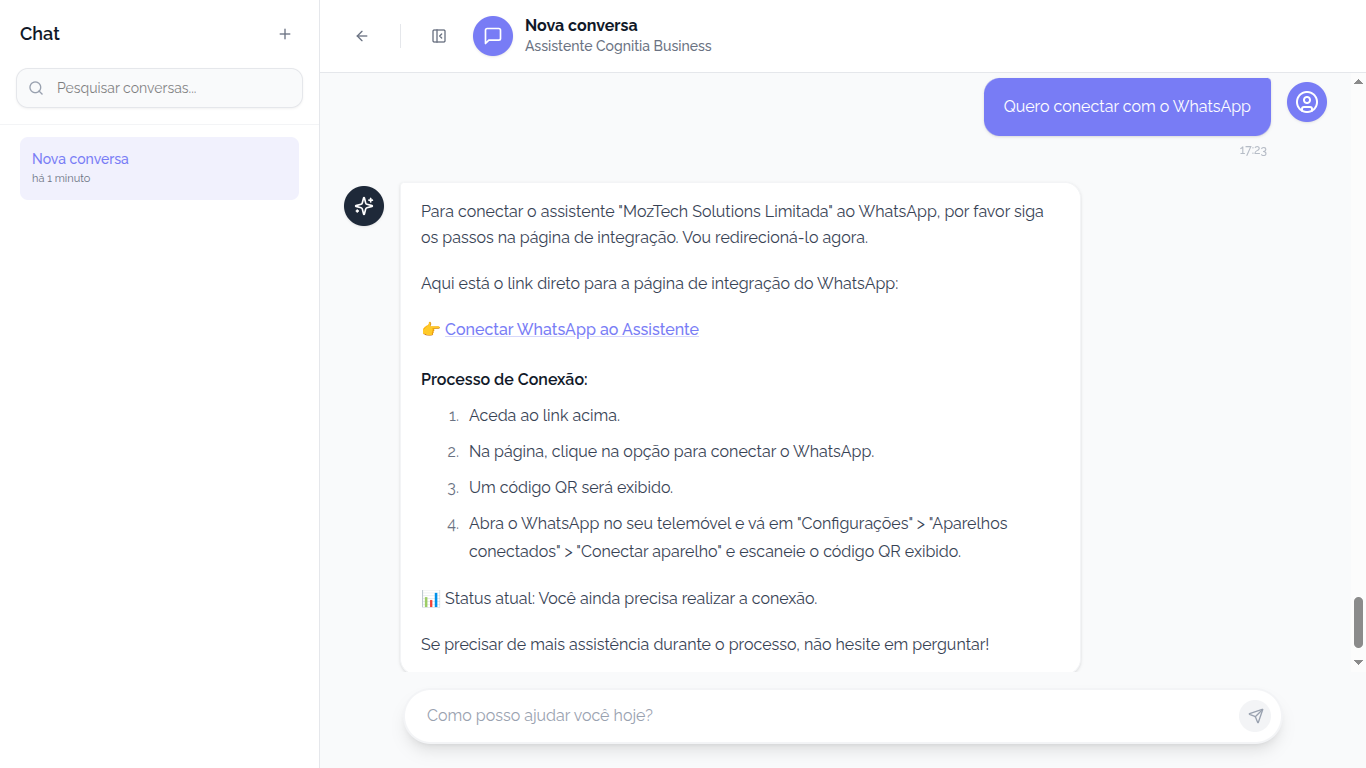This screenshot has width=1366, height=768.
Task: Select the Nova conversa item in the sidebar
Action: tap(159, 168)
